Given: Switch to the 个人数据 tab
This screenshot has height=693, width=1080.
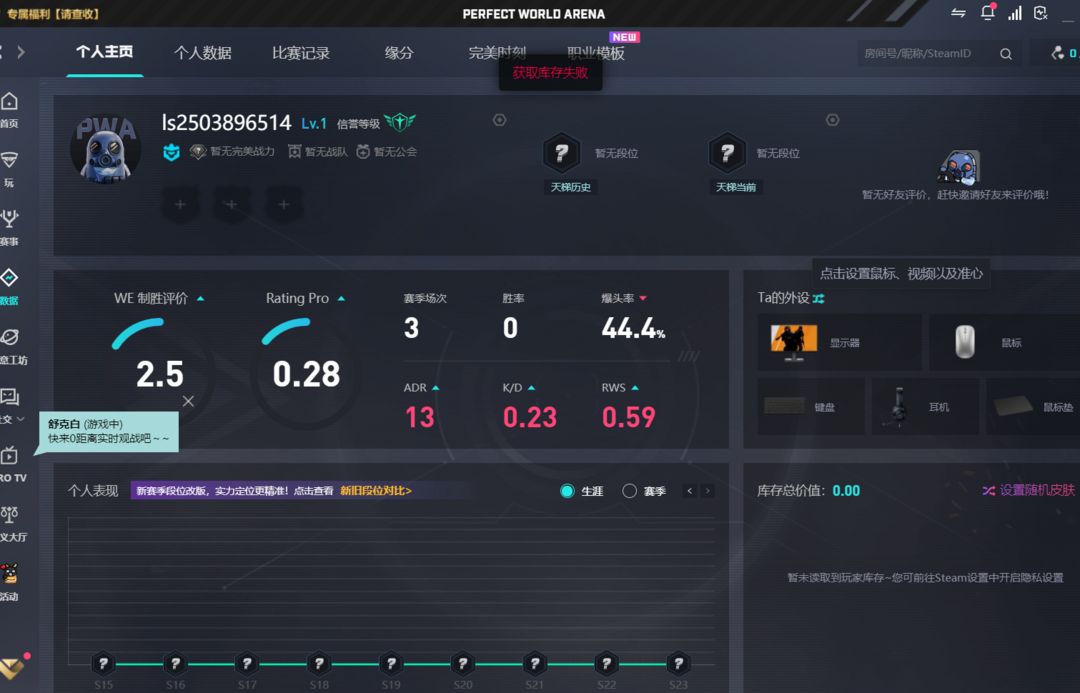Looking at the screenshot, I should 202,53.
